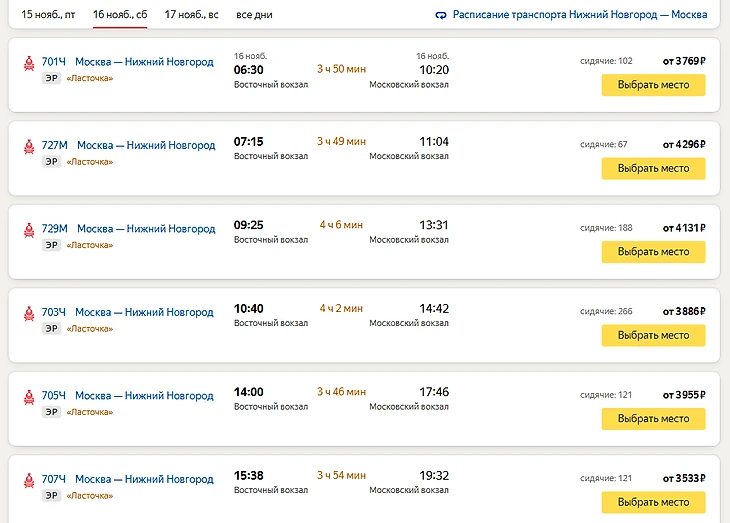Switch to the 17 нояб., вс tab

point(191,15)
